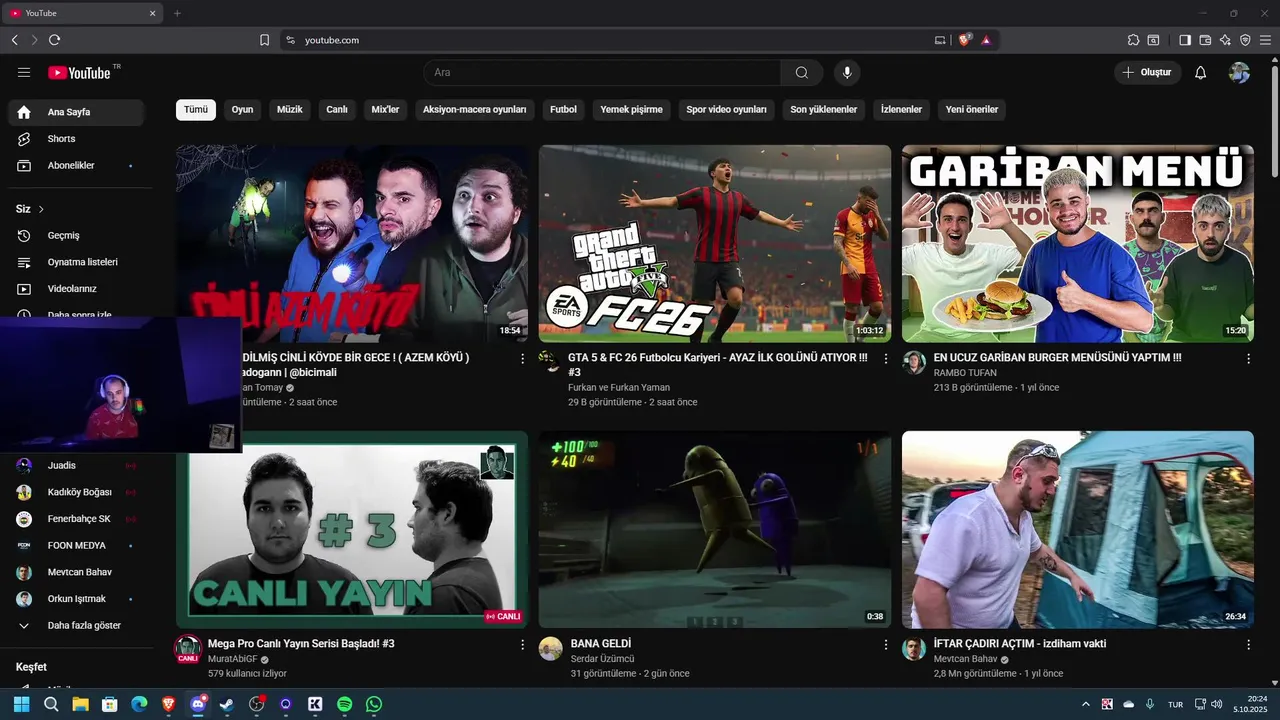Select the Yeni öneriler chip
Viewport: 1280px width, 720px height.
972,110
